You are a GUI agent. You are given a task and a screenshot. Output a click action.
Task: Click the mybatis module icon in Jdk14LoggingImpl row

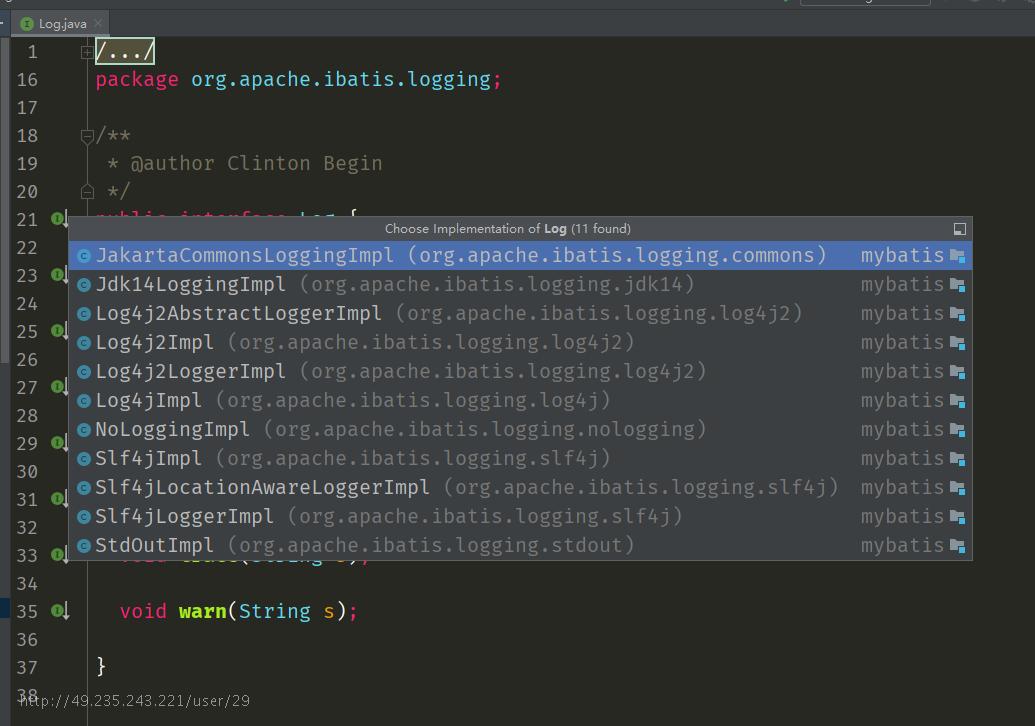coord(958,285)
